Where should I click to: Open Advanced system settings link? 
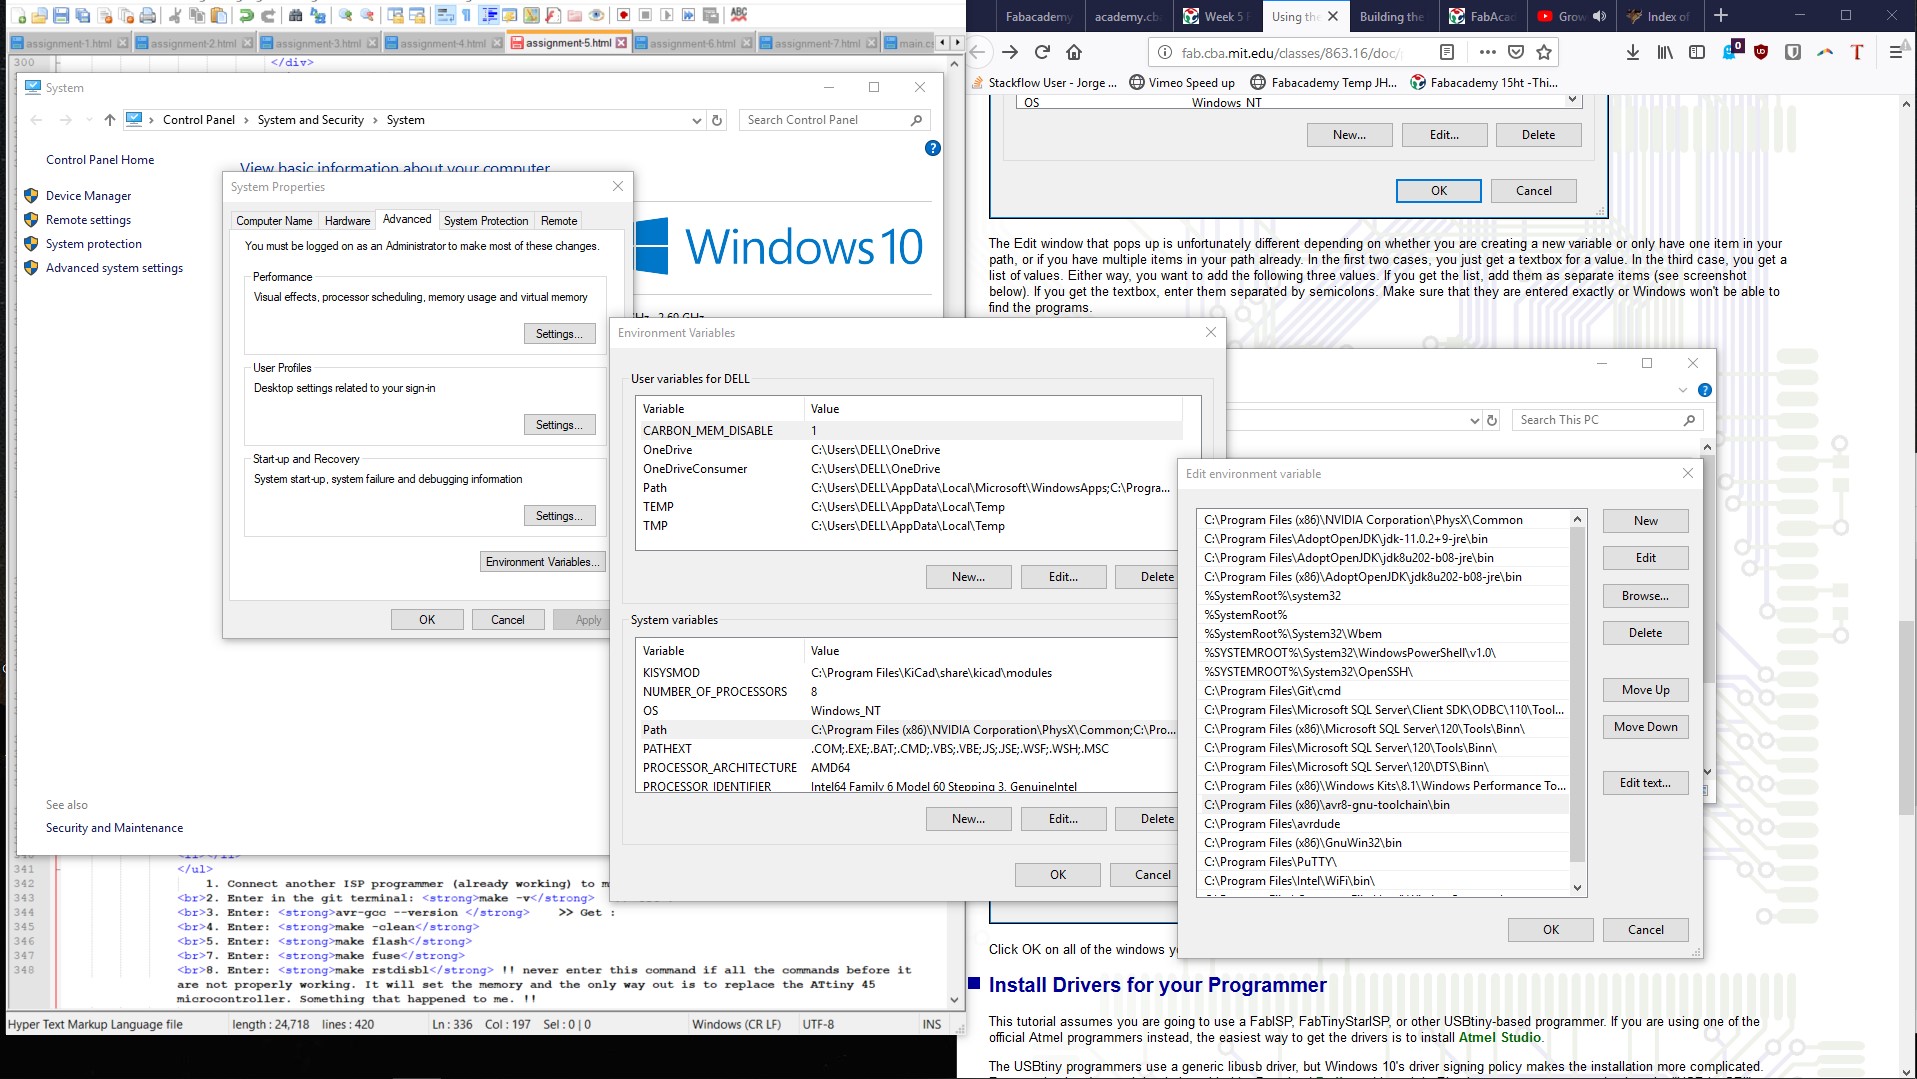tap(114, 268)
